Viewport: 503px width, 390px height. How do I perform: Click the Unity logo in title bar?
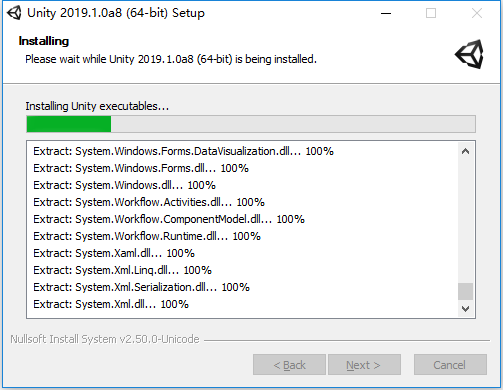pyautogui.click(x=14, y=13)
